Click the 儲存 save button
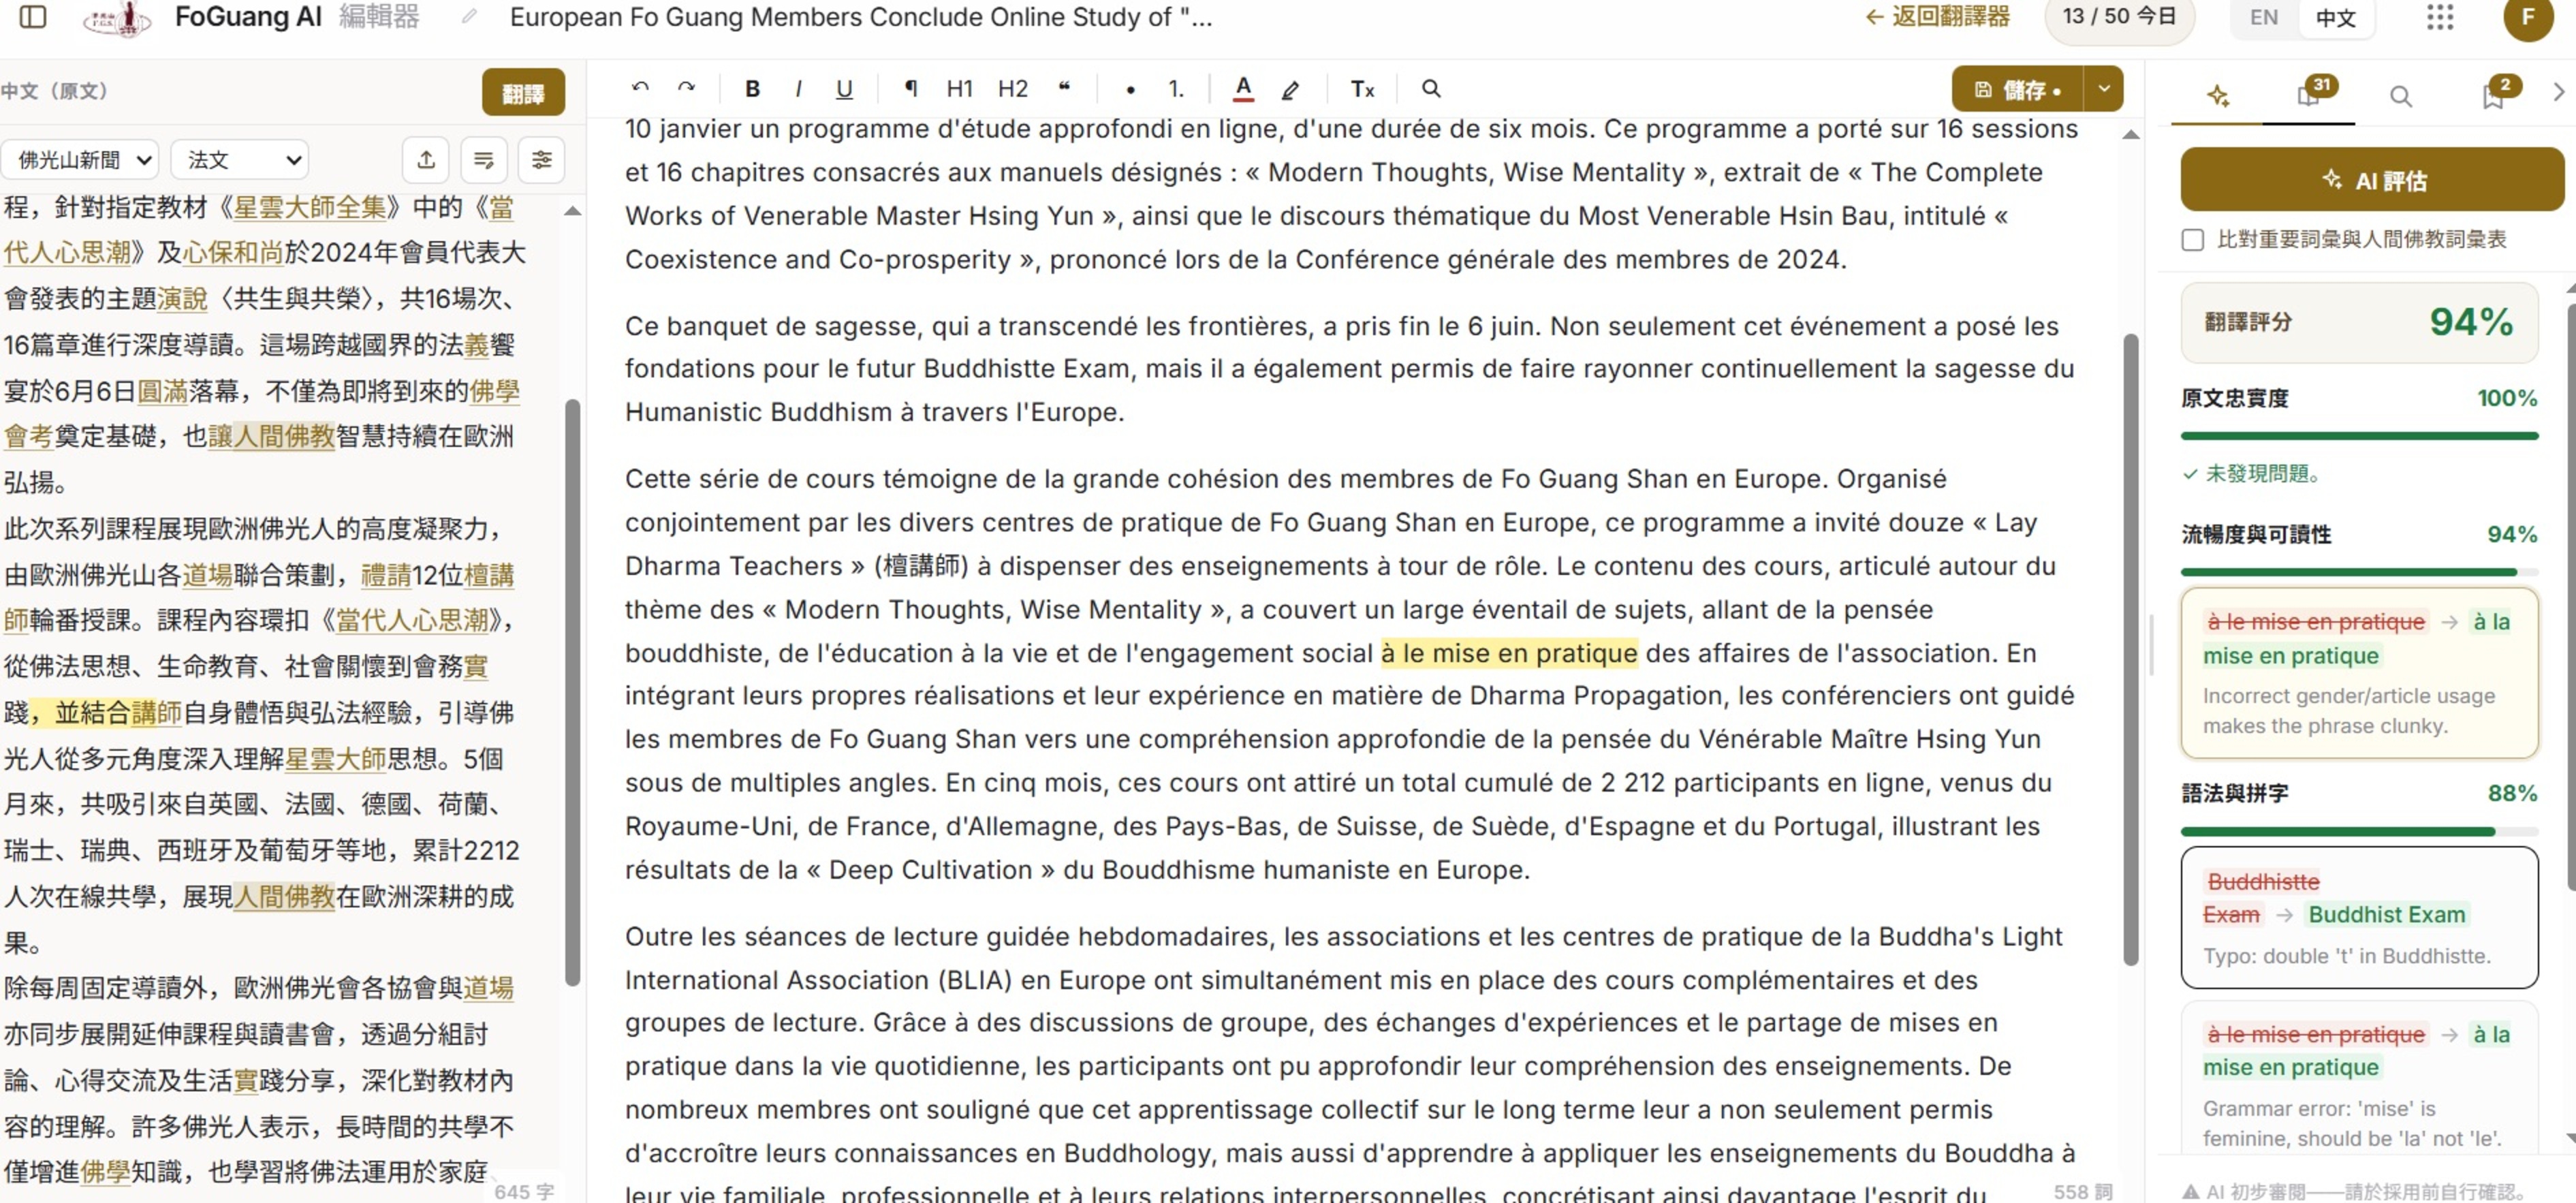The height and width of the screenshot is (1203, 2576). pos(2017,89)
